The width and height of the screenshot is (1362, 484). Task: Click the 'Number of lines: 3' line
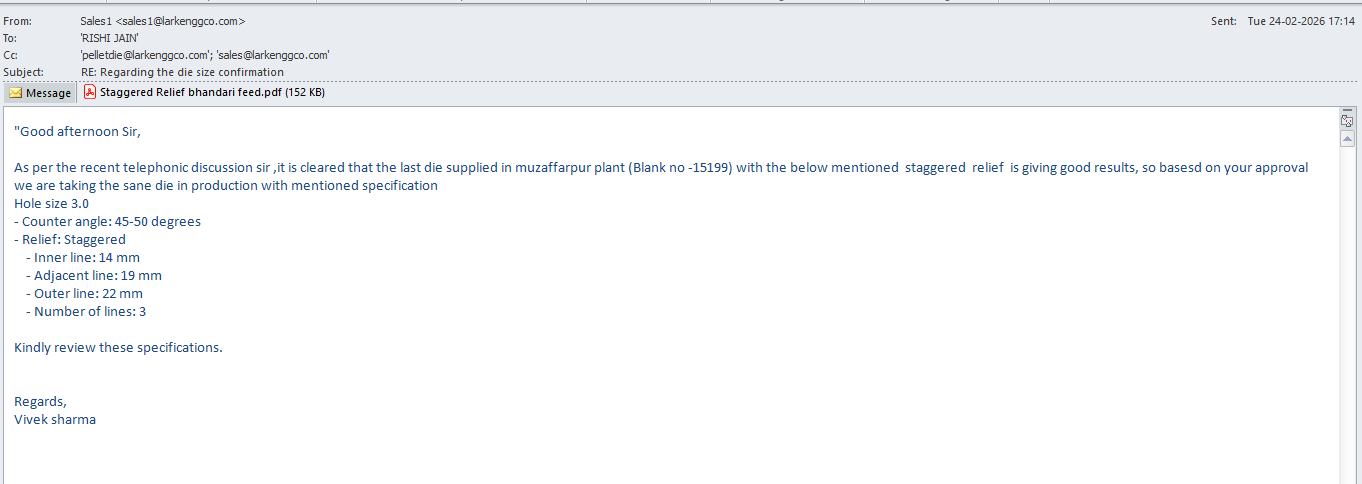[90, 311]
